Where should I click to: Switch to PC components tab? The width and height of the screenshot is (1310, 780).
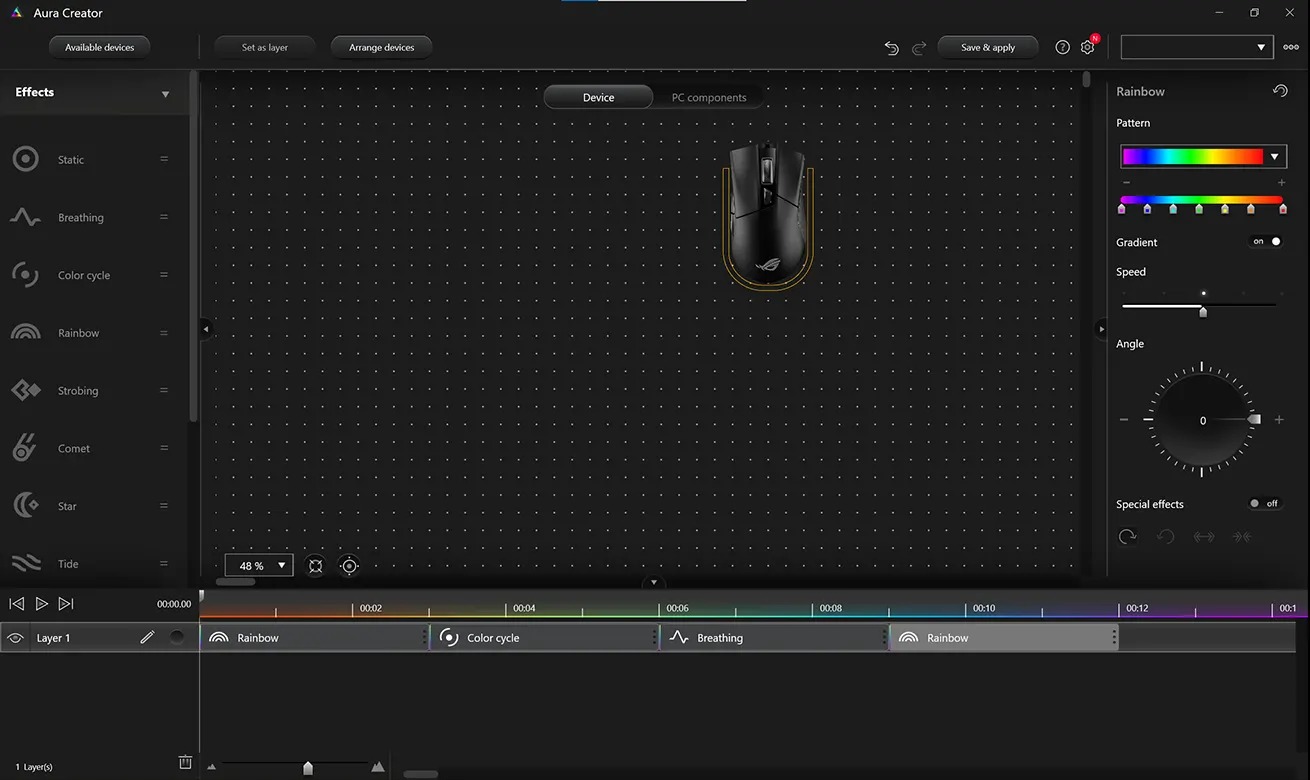click(x=709, y=97)
